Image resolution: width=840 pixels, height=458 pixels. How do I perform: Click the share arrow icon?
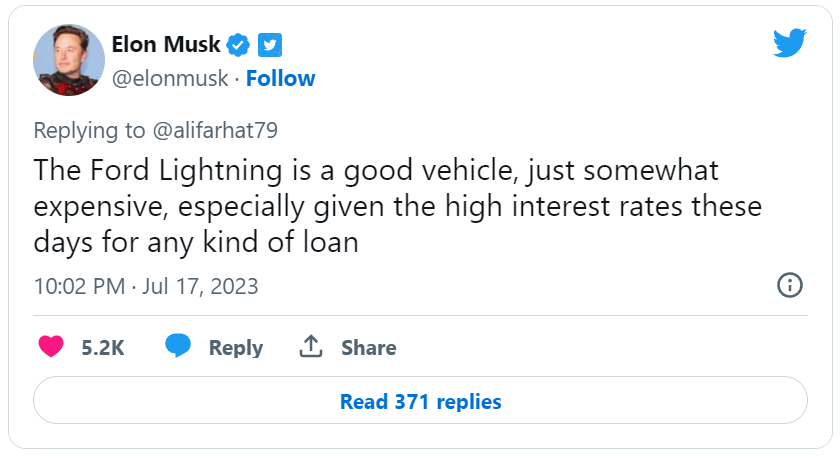[310, 347]
